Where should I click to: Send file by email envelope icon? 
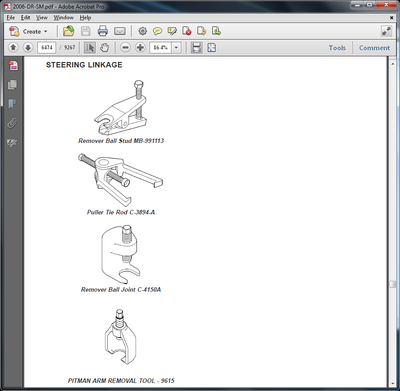coord(120,31)
